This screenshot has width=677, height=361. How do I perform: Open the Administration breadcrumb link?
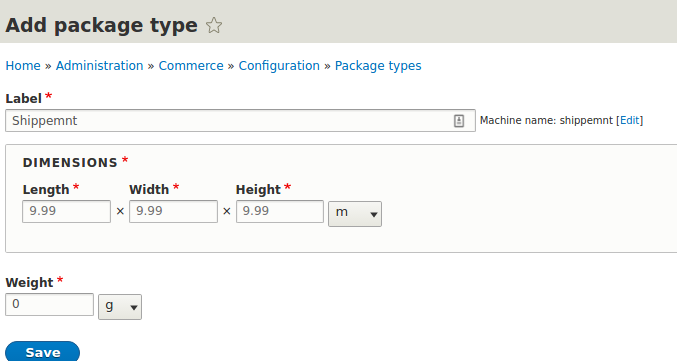coord(99,66)
